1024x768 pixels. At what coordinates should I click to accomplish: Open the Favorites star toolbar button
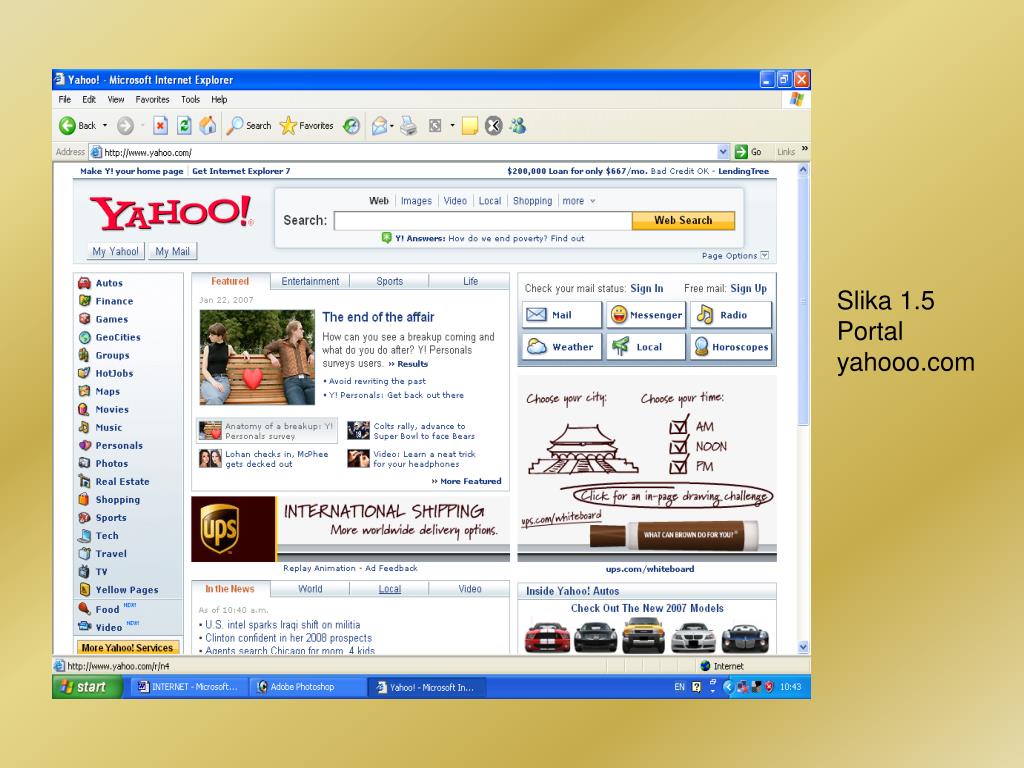pos(307,125)
